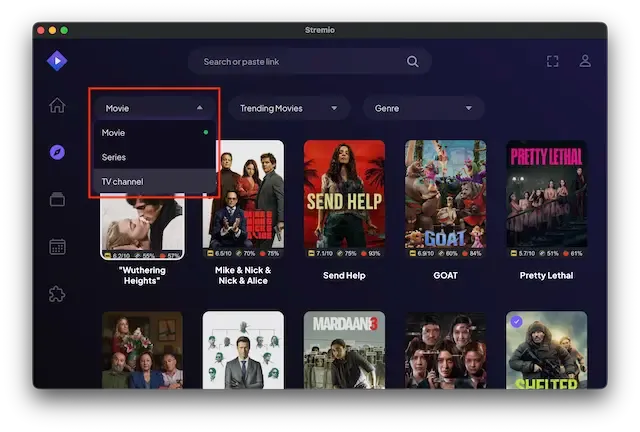Select the Discover compass icon
Viewport: 640px width, 432px height.
pyautogui.click(x=57, y=152)
